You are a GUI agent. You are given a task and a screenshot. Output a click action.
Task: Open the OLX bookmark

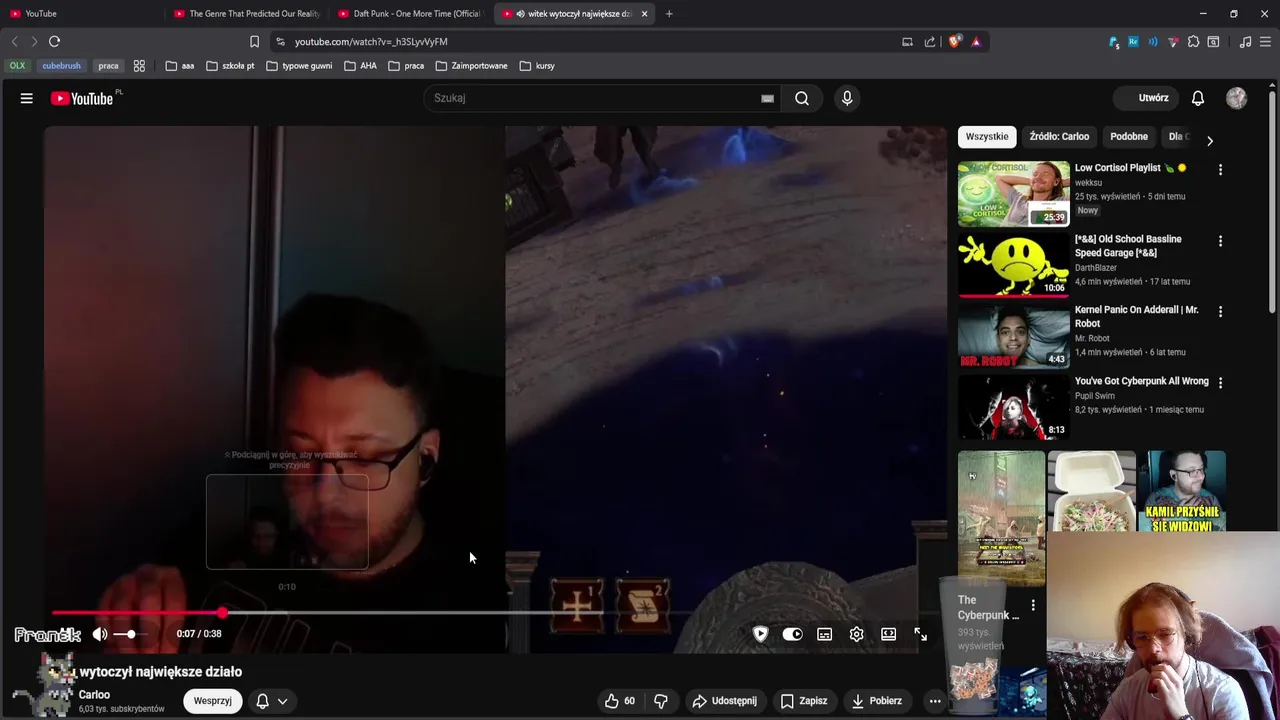pos(18,66)
